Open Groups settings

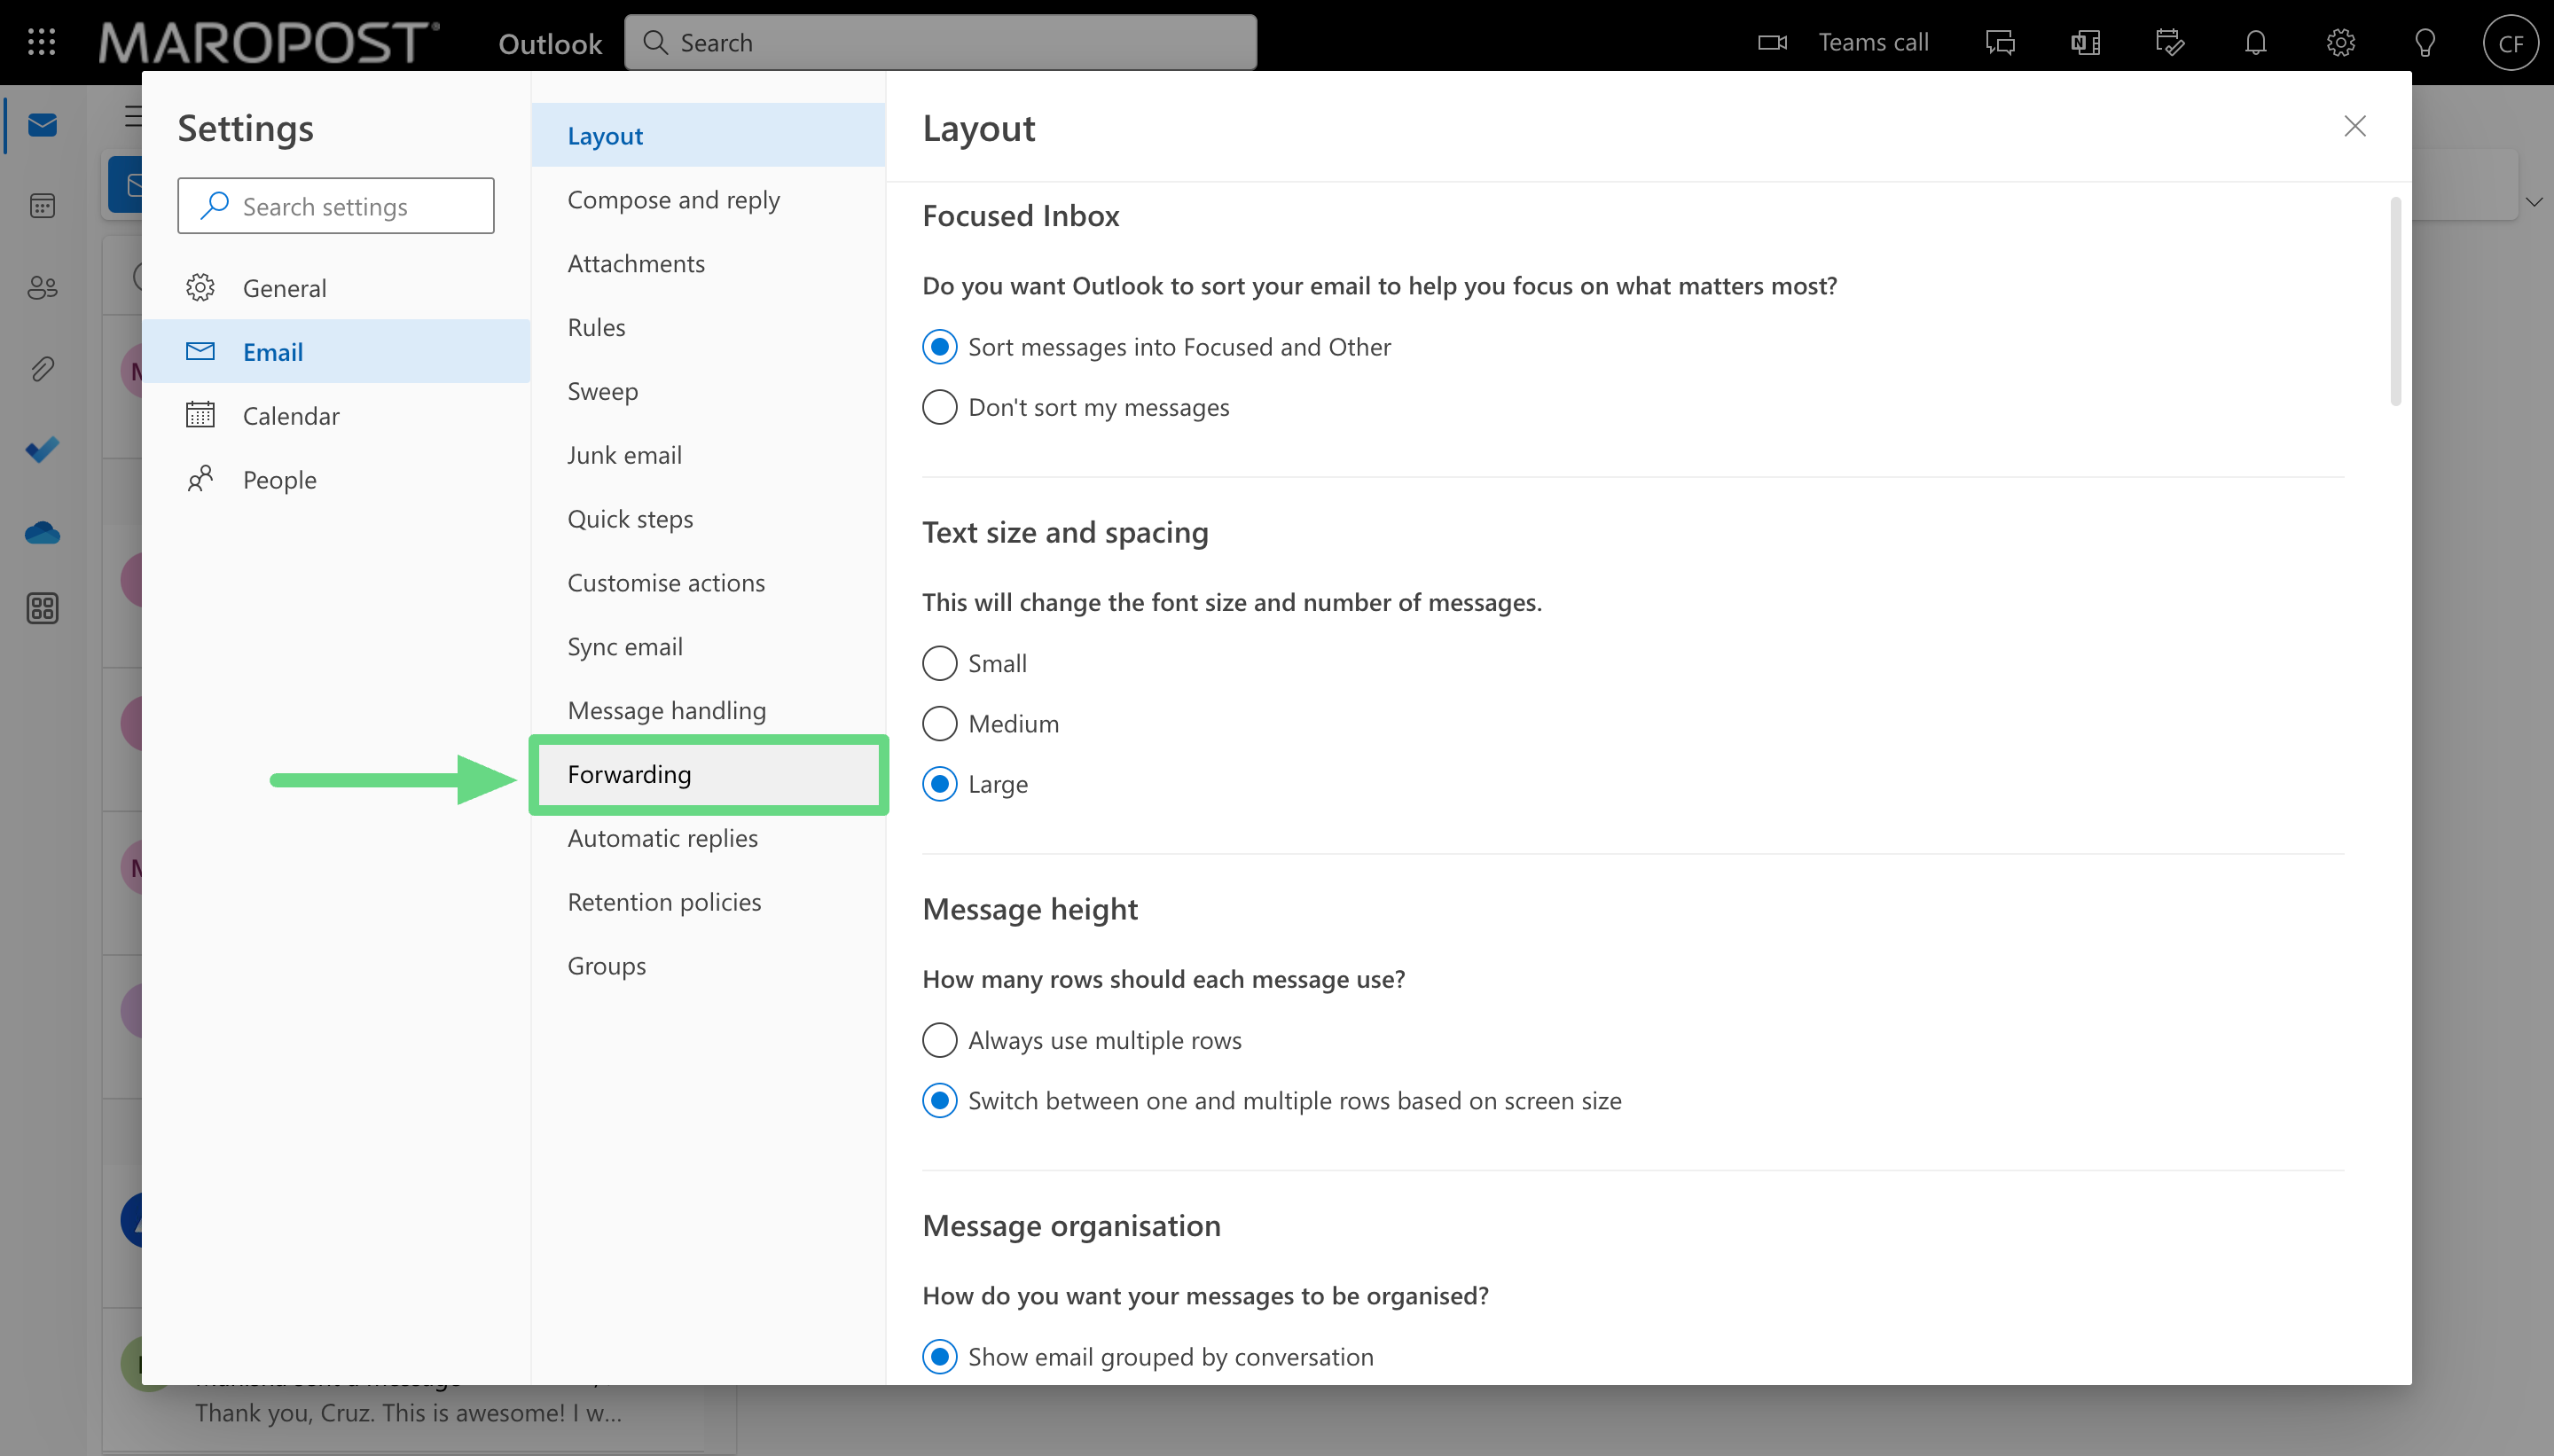[x=708, y=966]
